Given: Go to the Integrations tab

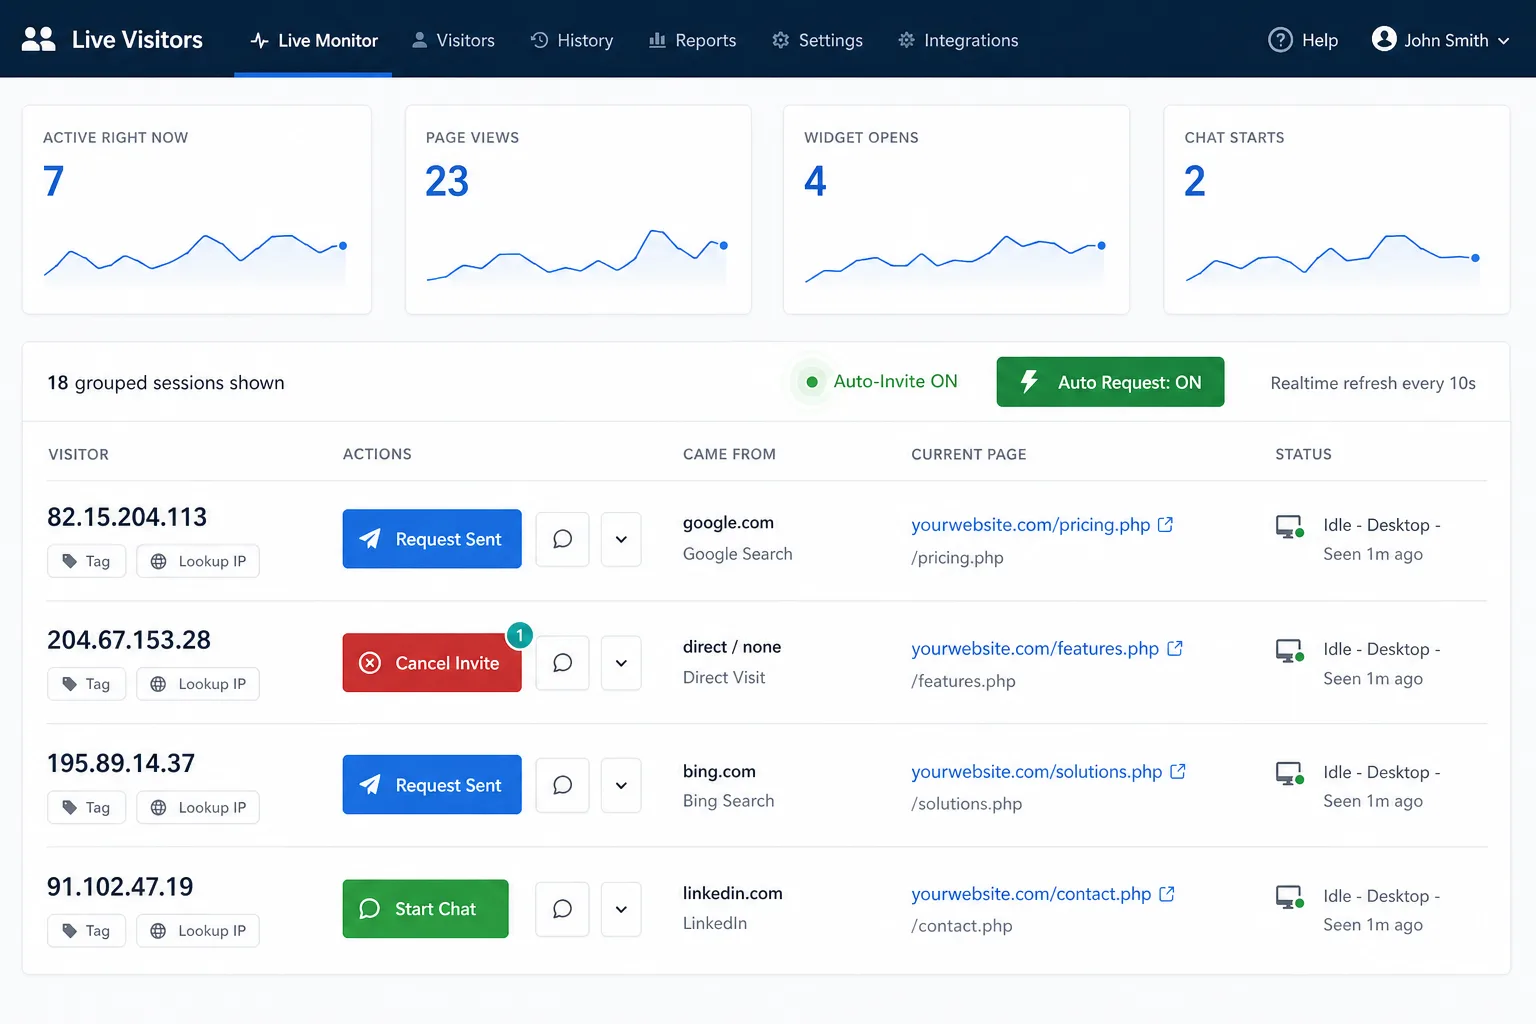Looking at the screenshot, I should (x=958, y=40).
